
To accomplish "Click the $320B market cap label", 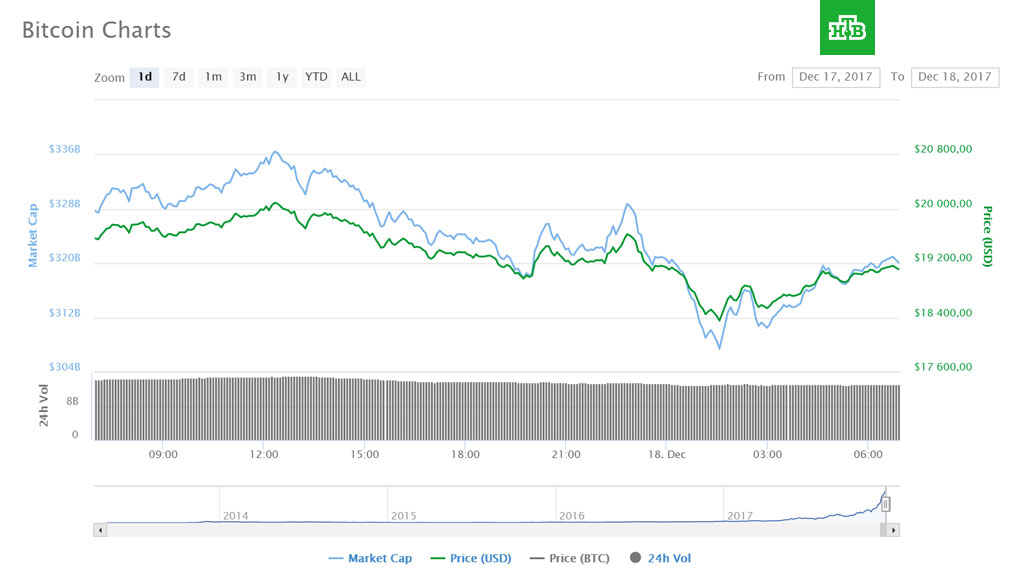I will pos(65,258).
